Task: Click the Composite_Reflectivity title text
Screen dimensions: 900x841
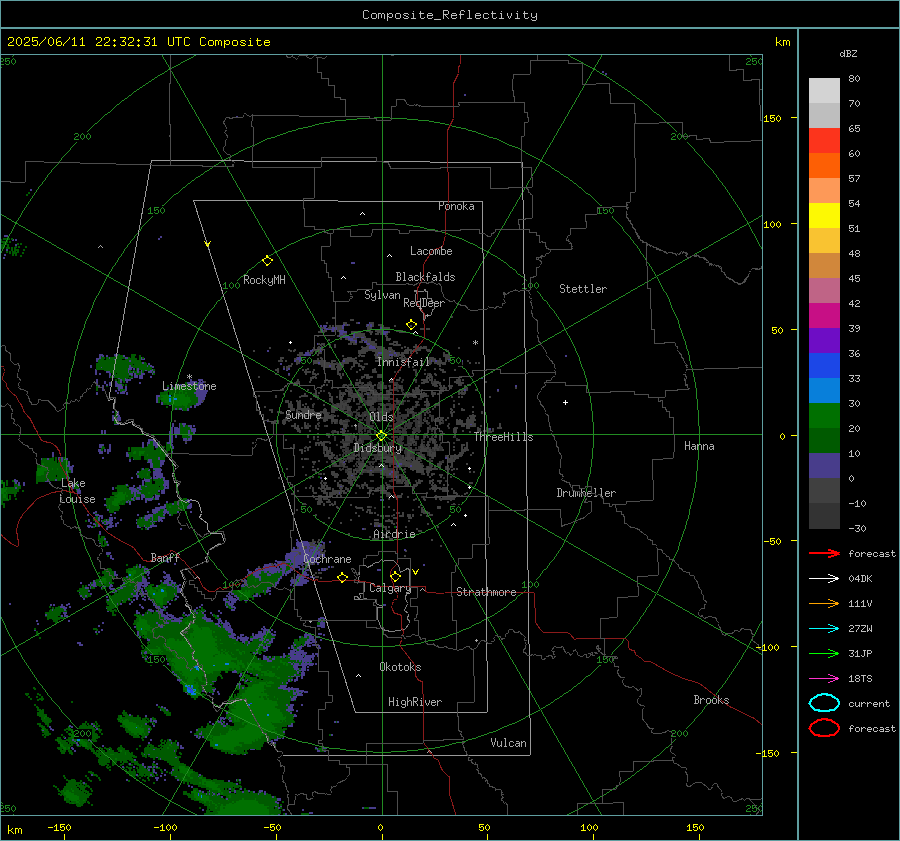Action: pos(450,15)
